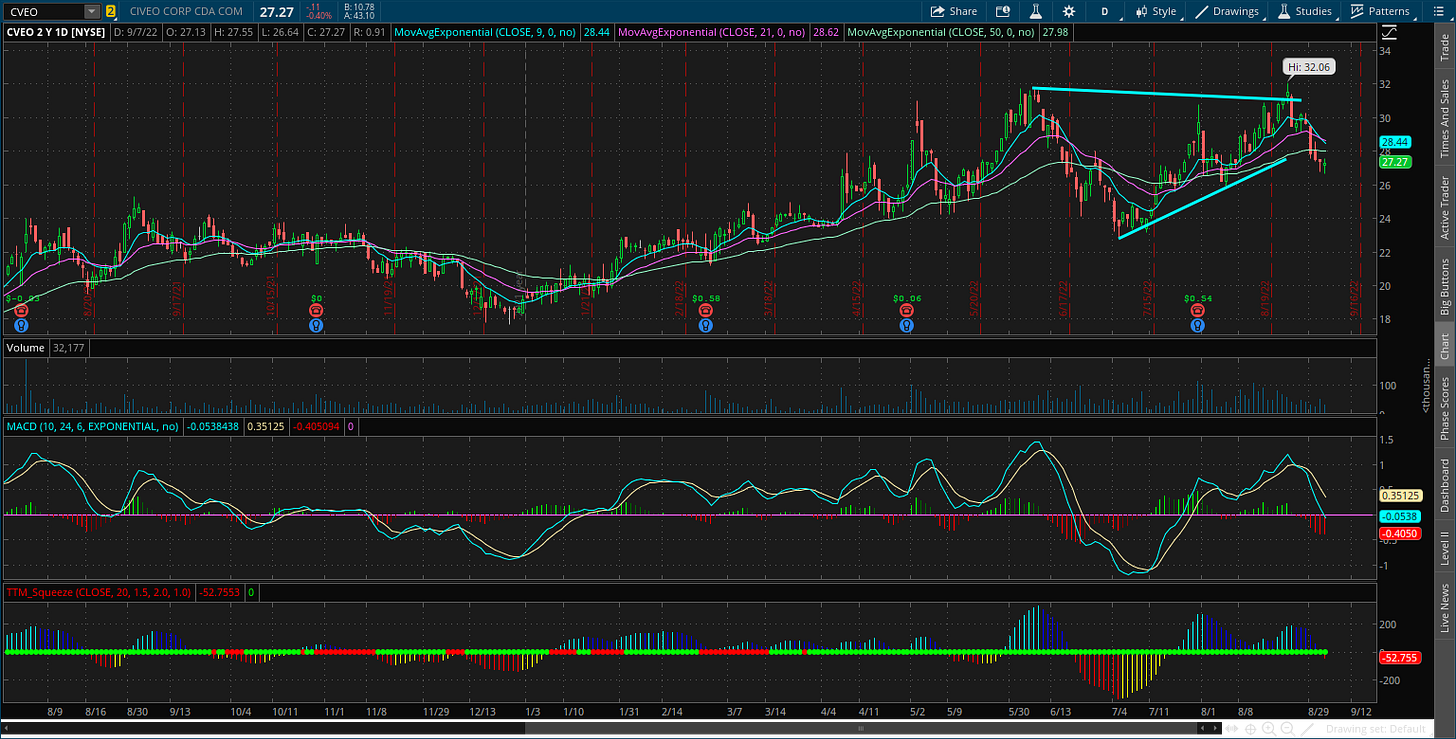Open the Big Buttons side tab
Image resolution: width=1456 pixels, height=739 pixels.
tap(1444, 287)
